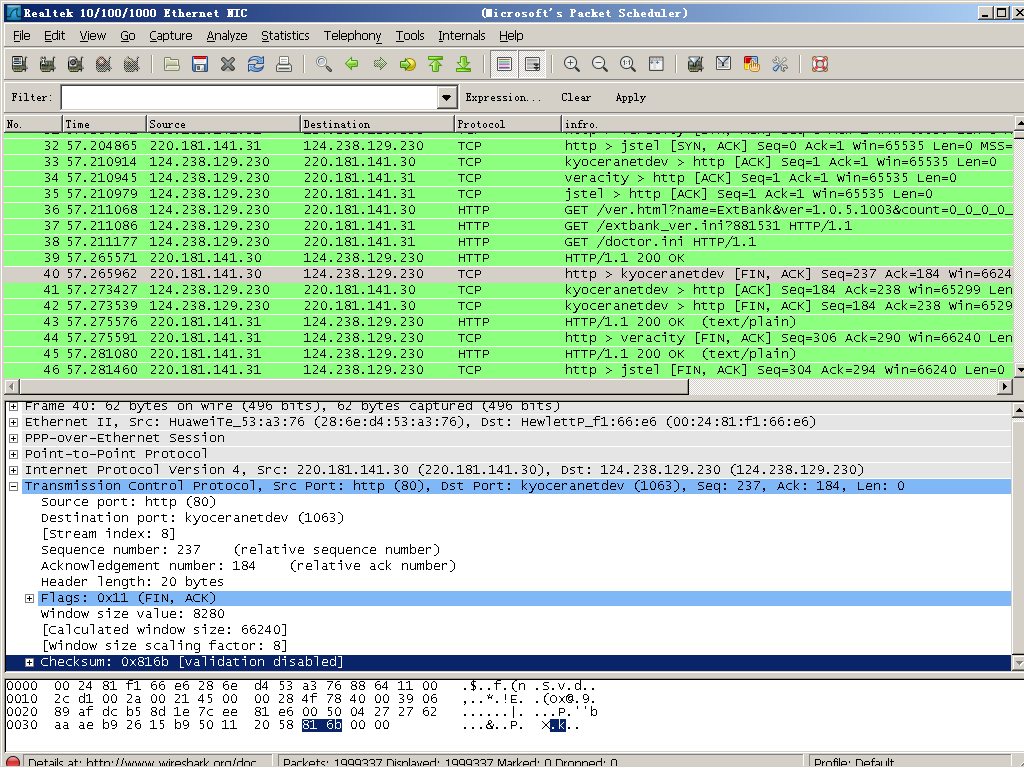Open the Analyze menu
Image resolution: width=1024 pixels, height=768 pixels.
(x=227, y=36)
